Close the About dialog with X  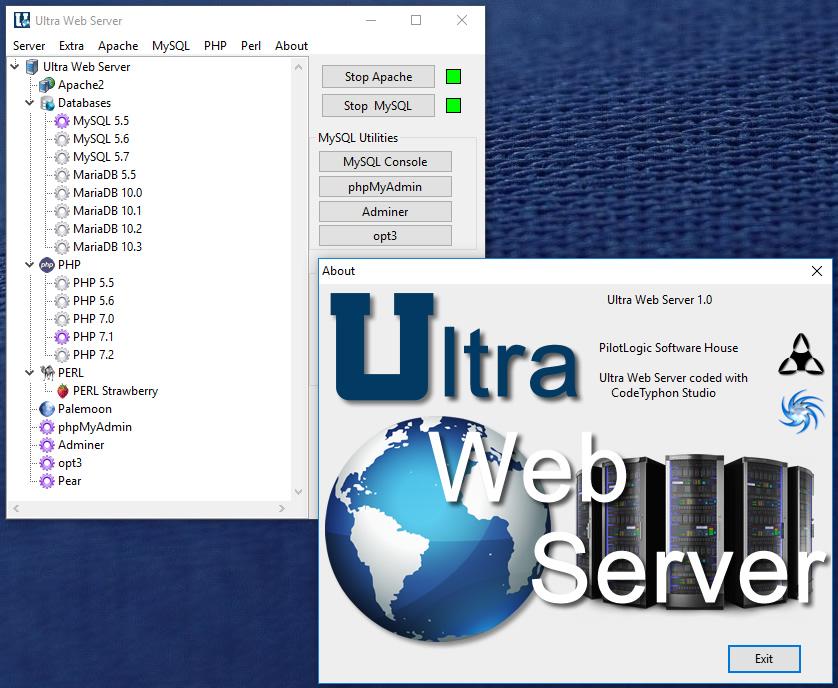pyautogui.click(x=817, y=271)
